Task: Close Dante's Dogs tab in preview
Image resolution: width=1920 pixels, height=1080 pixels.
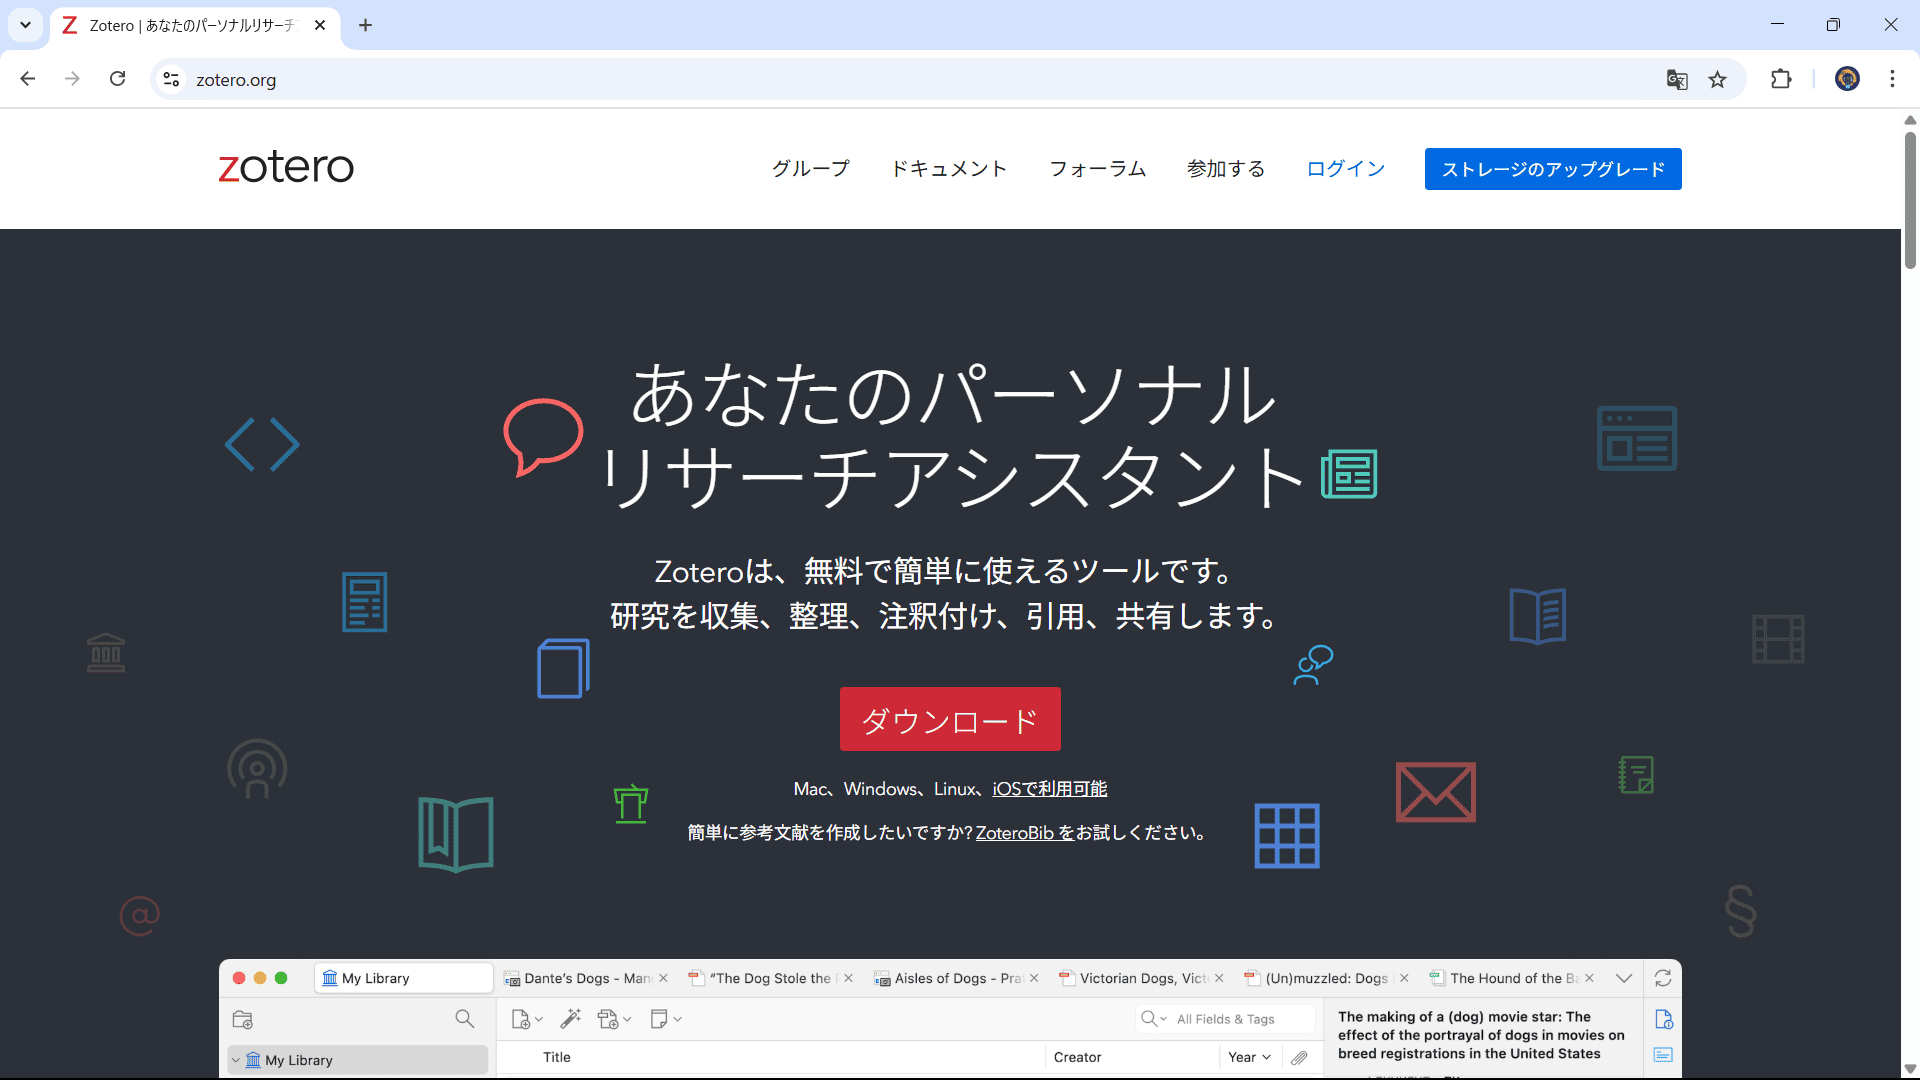Action: tap(663, 978)
